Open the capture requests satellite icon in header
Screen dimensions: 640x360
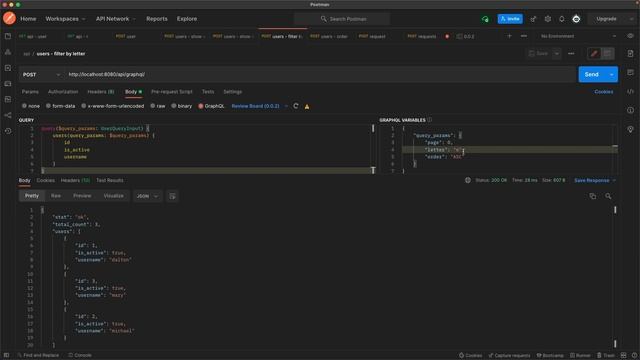533,19
